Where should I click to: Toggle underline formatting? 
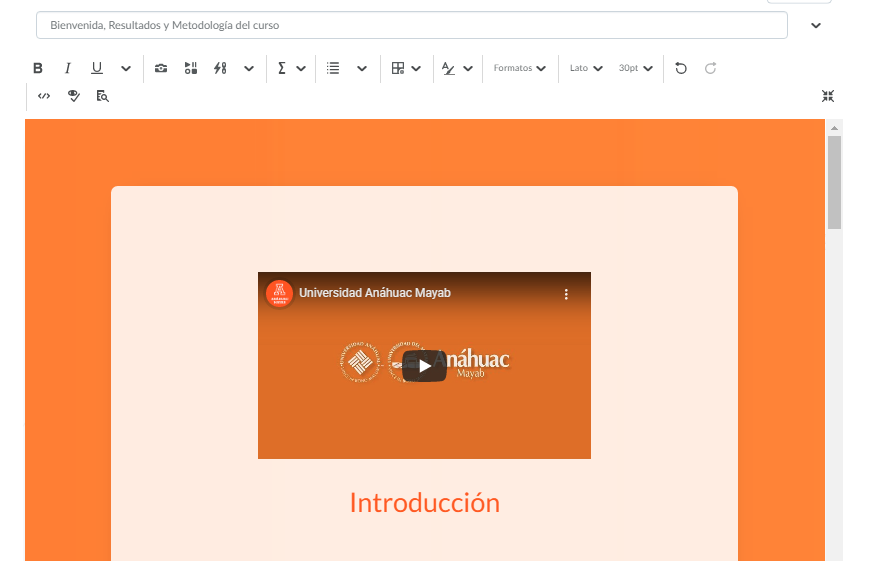click(97, 68)
